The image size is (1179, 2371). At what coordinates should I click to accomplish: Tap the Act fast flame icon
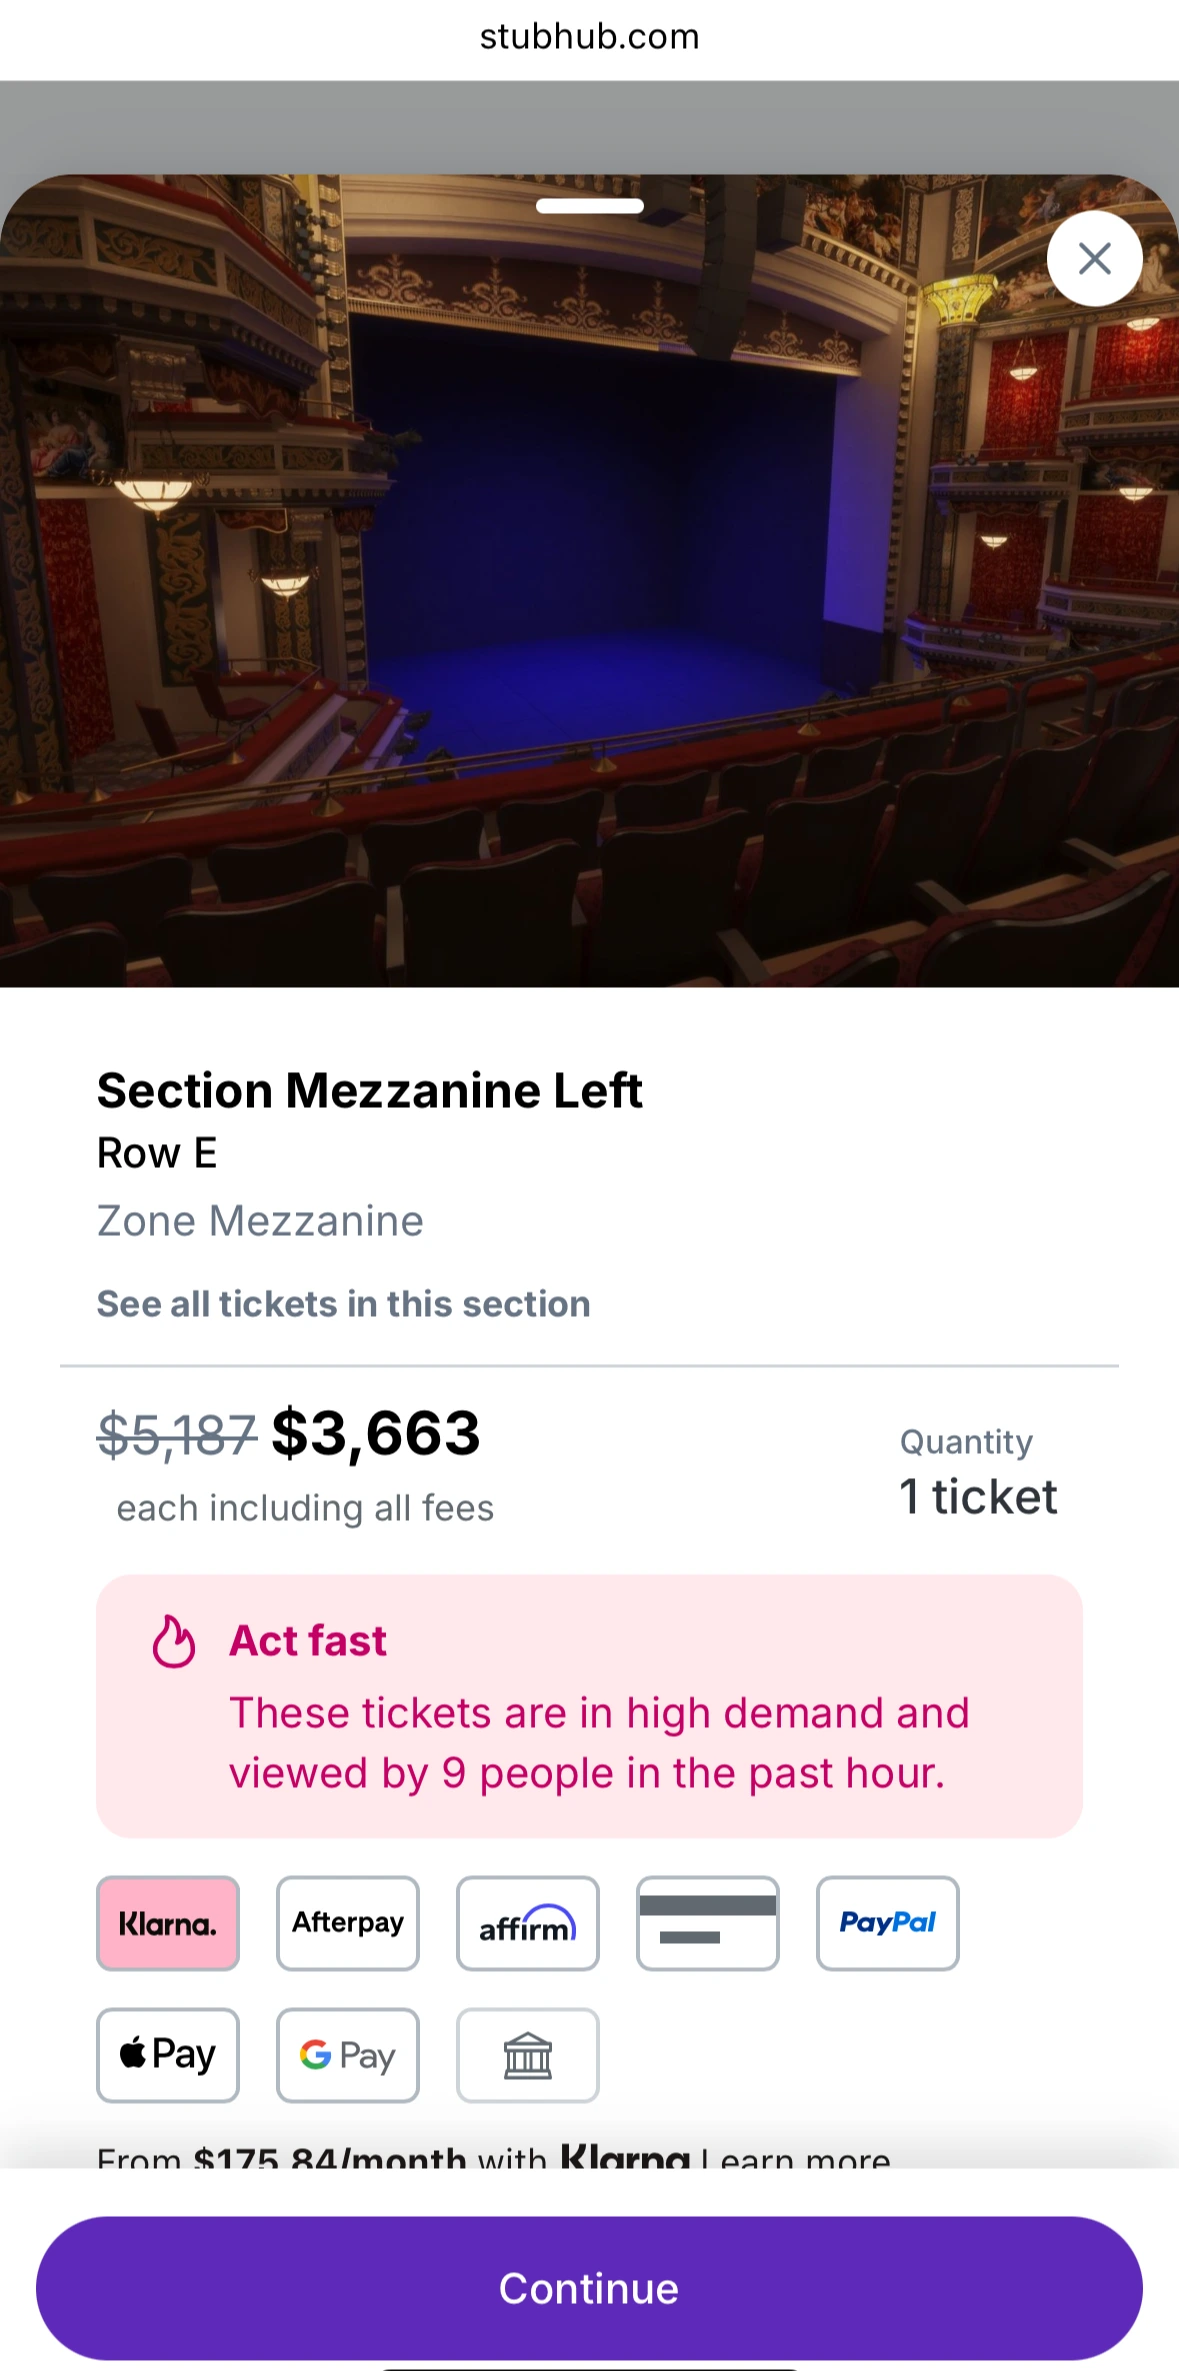(x=173, y=1641)
